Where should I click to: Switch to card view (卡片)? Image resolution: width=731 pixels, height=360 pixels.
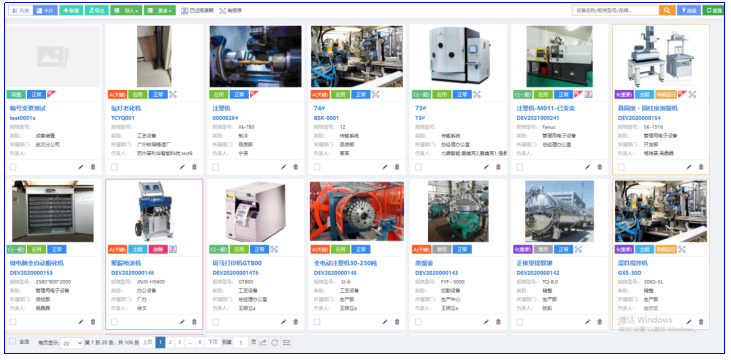tap(45, 10)
